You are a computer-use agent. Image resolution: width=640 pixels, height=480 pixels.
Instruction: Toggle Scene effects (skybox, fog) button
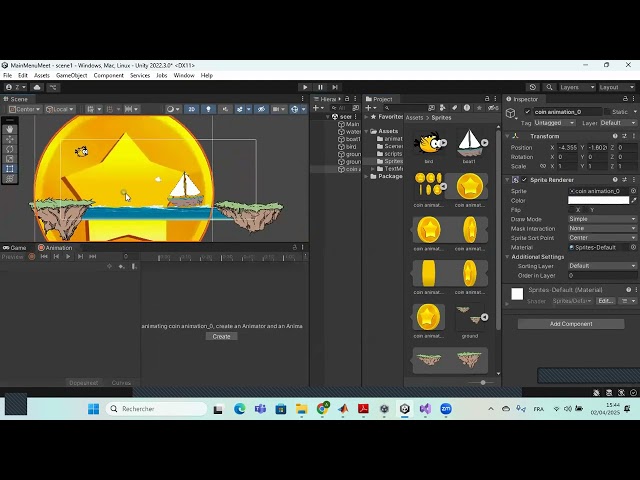(240, 109)
